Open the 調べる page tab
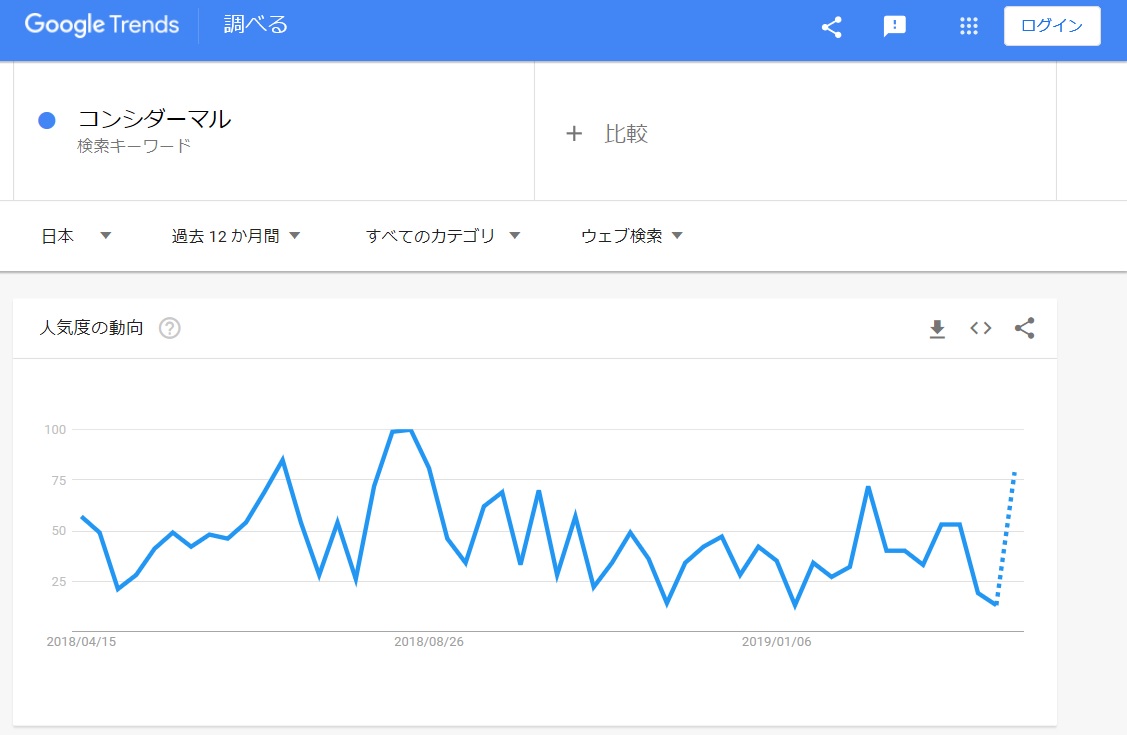The image size is (1127, 735). [x=256, y=25]
